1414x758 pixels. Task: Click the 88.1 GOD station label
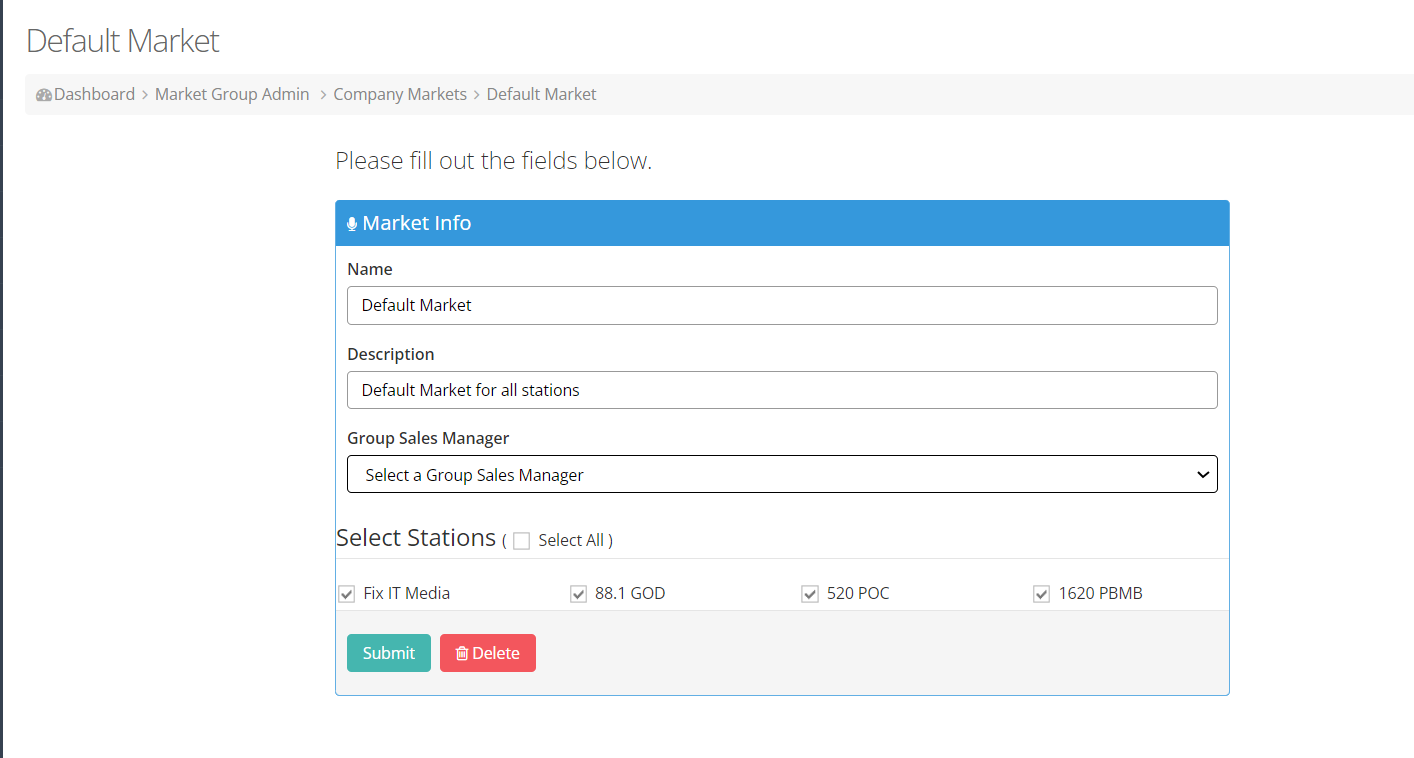coord(630,593)
